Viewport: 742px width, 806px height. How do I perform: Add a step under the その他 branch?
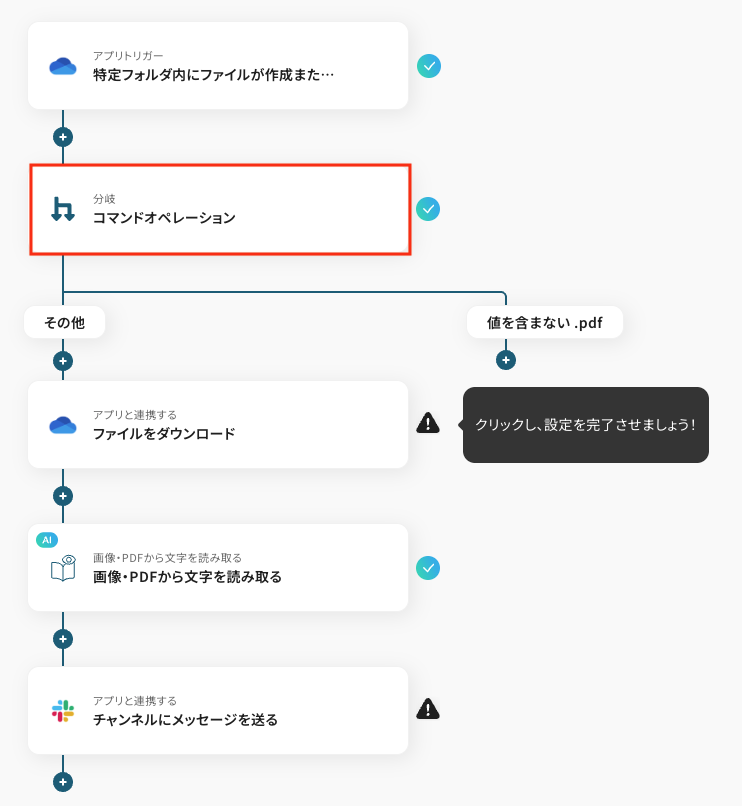(63, 361)
